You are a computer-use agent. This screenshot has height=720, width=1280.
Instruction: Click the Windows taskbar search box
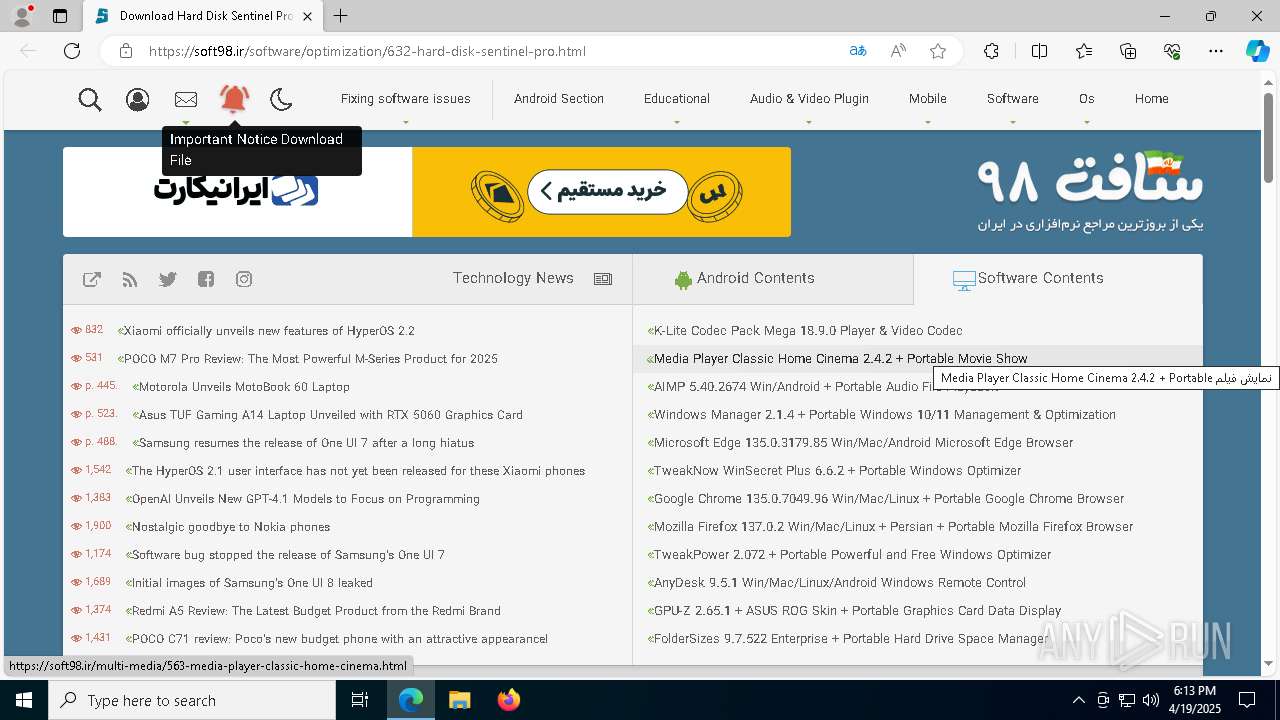tap(192, 700)
